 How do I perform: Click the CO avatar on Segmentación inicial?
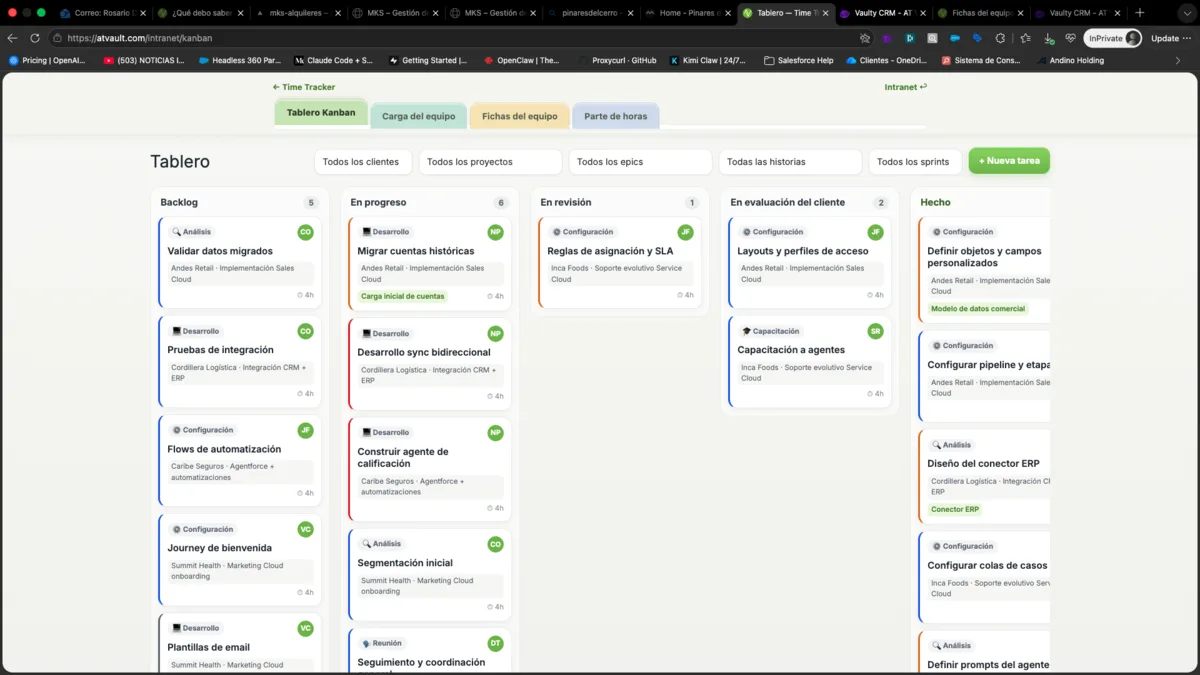click(x=496, y=544)
